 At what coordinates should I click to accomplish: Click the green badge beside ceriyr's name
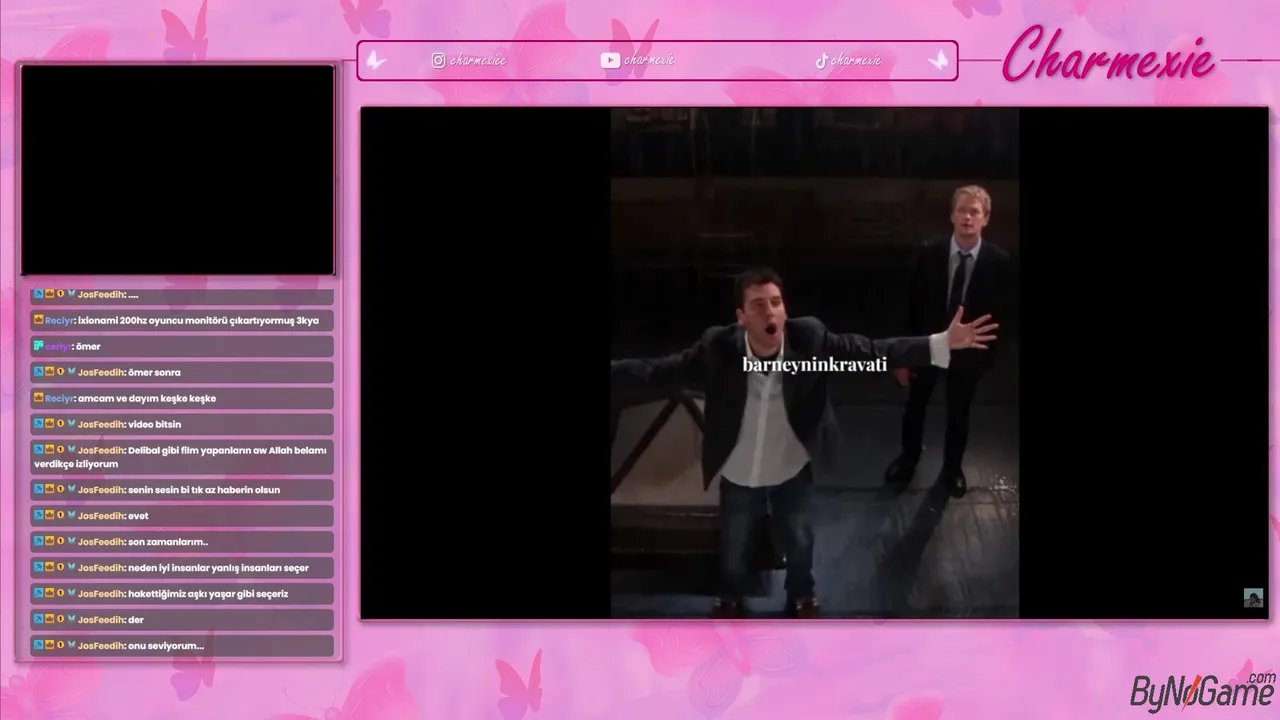(38, 346)
